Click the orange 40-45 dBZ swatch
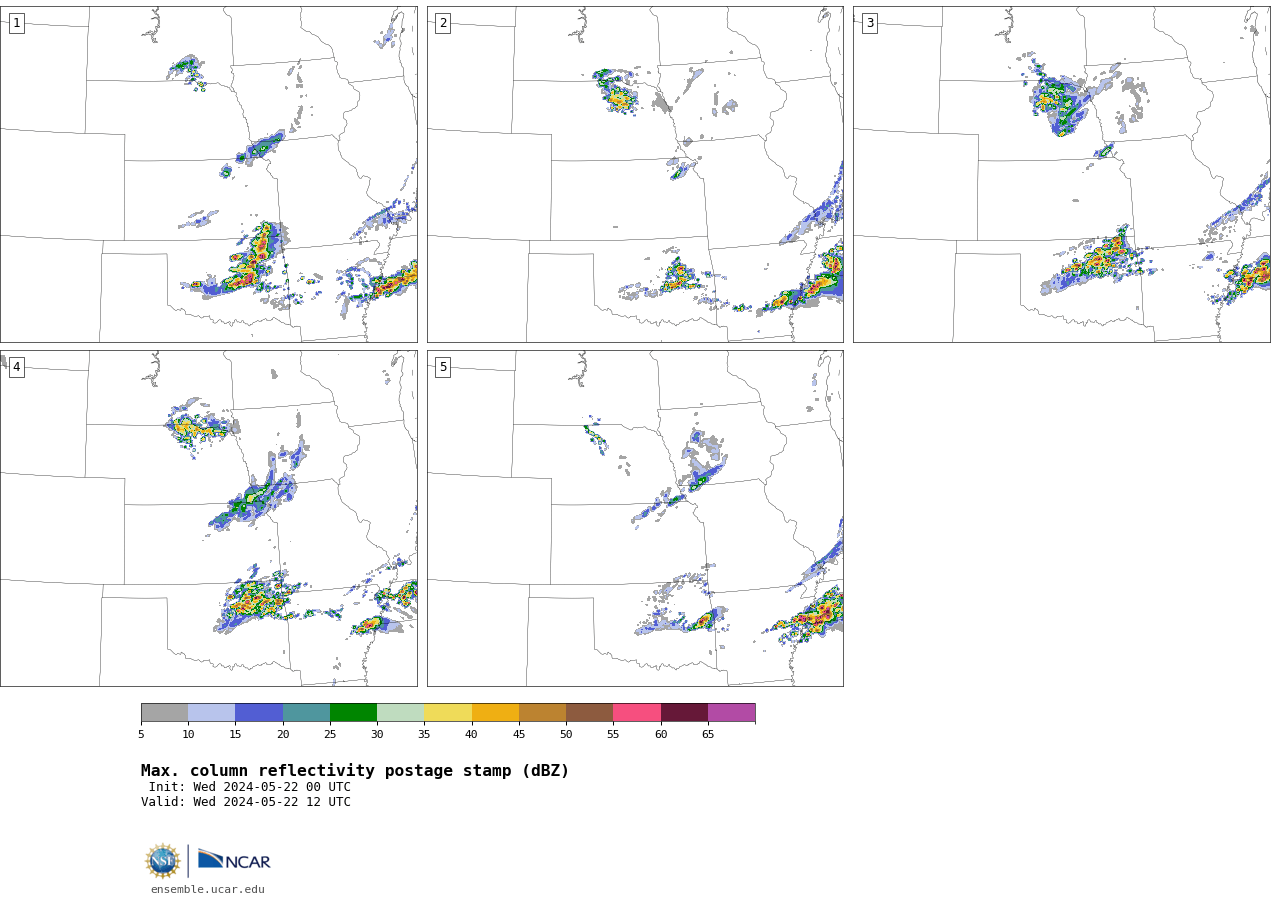Viewport: 1280px width, 901px height. [495, 712]
